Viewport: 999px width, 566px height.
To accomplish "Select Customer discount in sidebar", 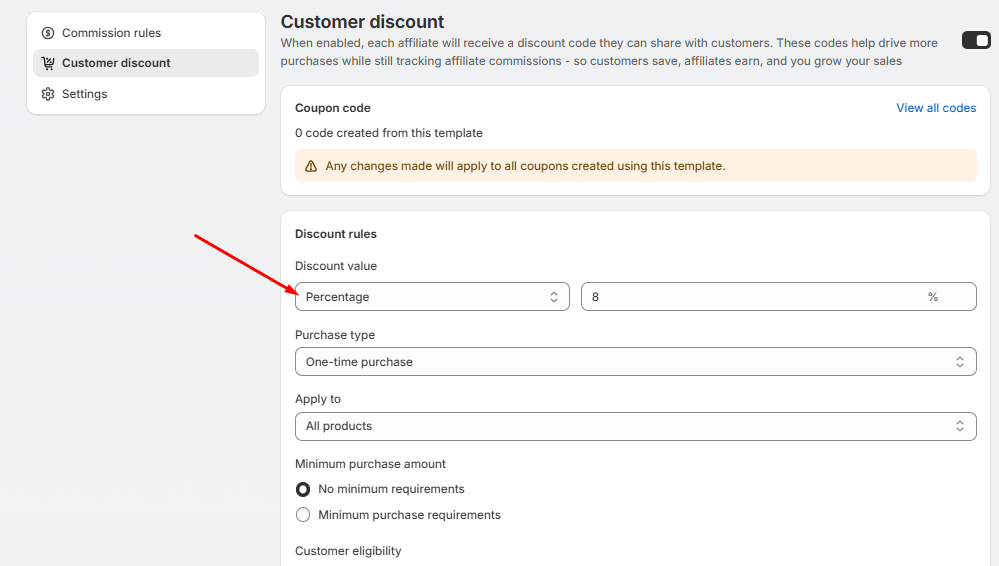I will (116, 63).
